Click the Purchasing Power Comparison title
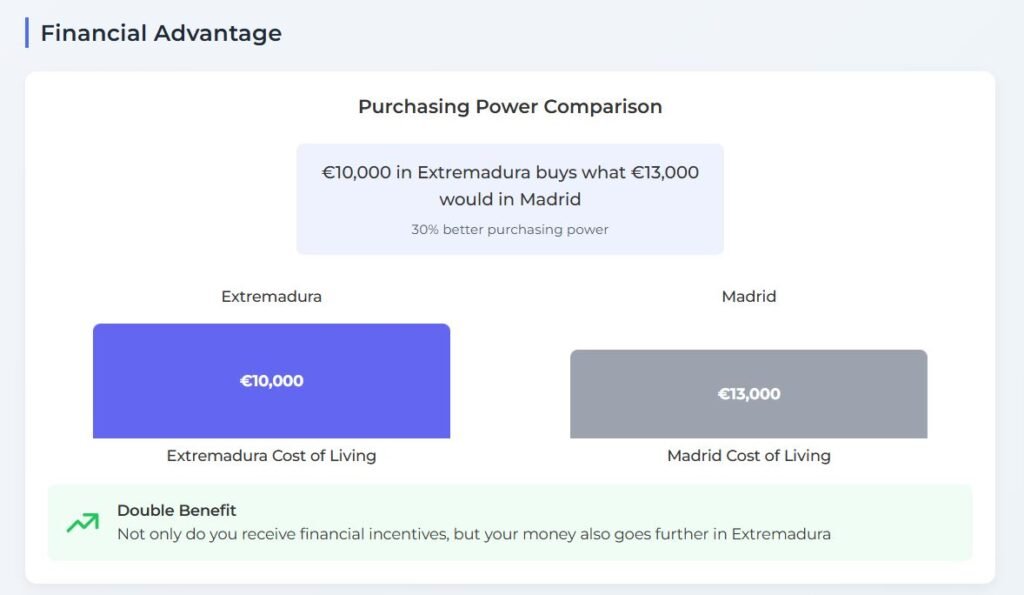This screenshot has height=595, width=1024. coord(510,106)
